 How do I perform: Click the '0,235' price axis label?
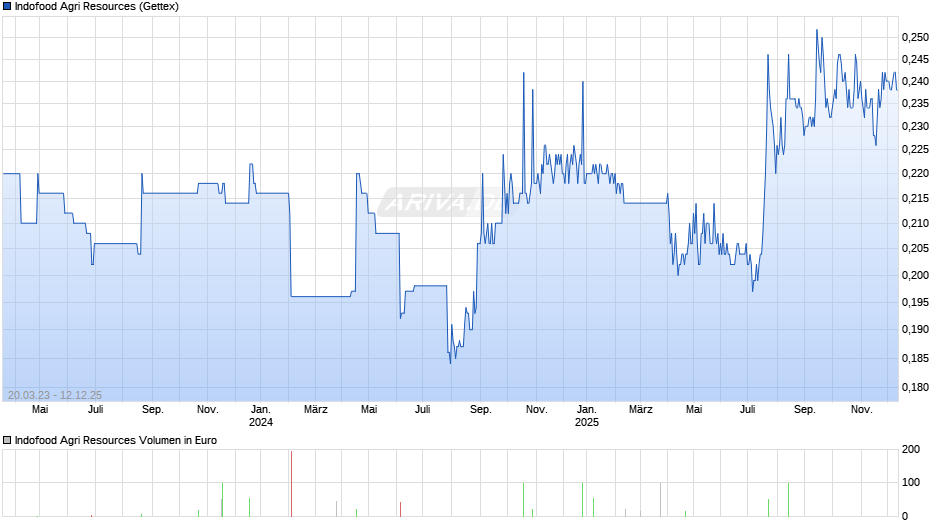point(915,104)
